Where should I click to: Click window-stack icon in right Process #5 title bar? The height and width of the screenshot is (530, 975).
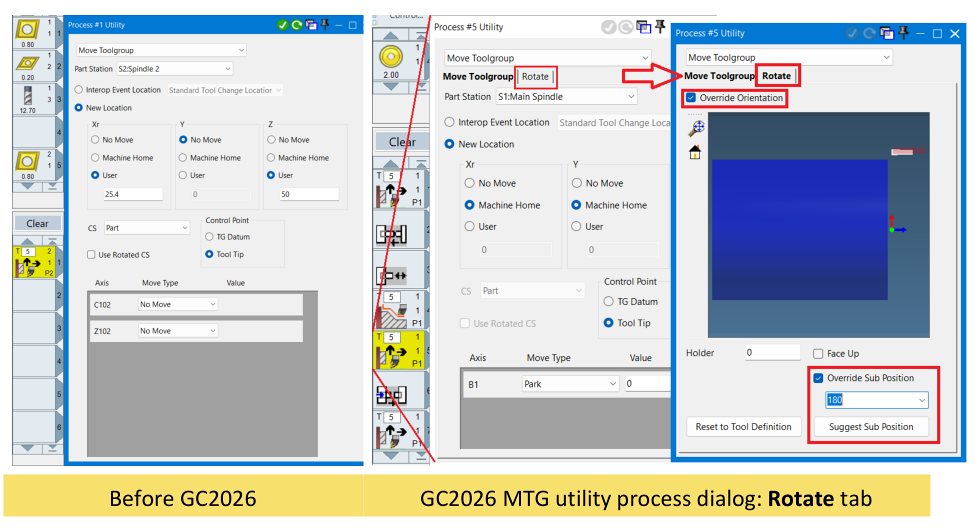(x=887, y=33)
